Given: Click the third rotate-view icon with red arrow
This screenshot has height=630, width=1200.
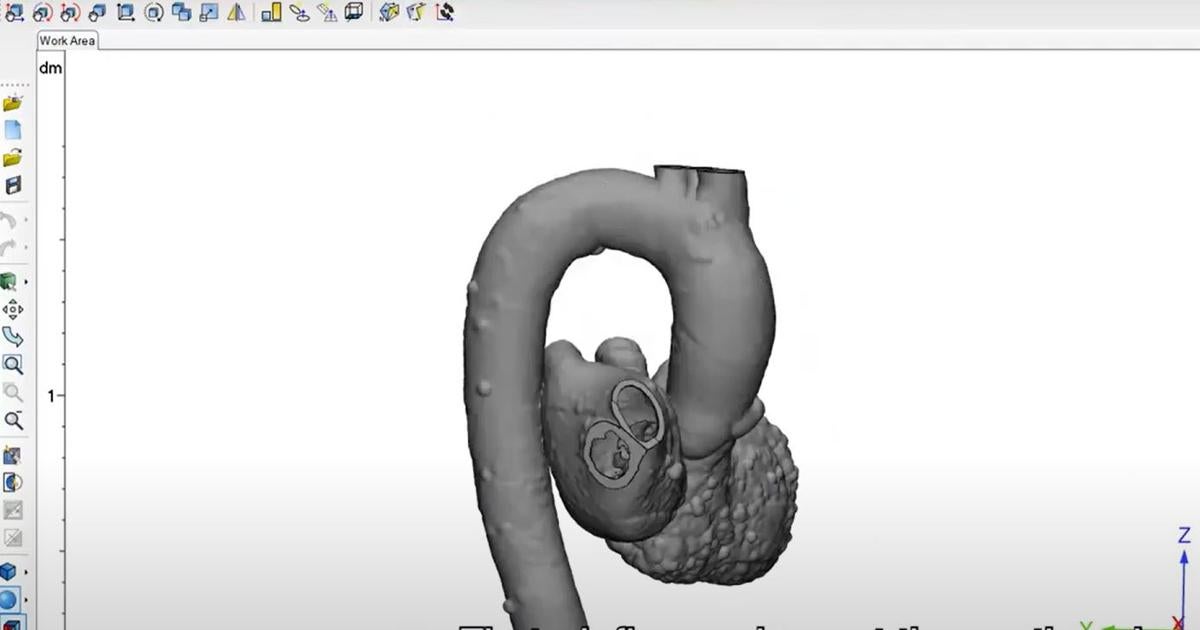Looking at the screenshot, I should pyautogui.click(x=70, y=12).
